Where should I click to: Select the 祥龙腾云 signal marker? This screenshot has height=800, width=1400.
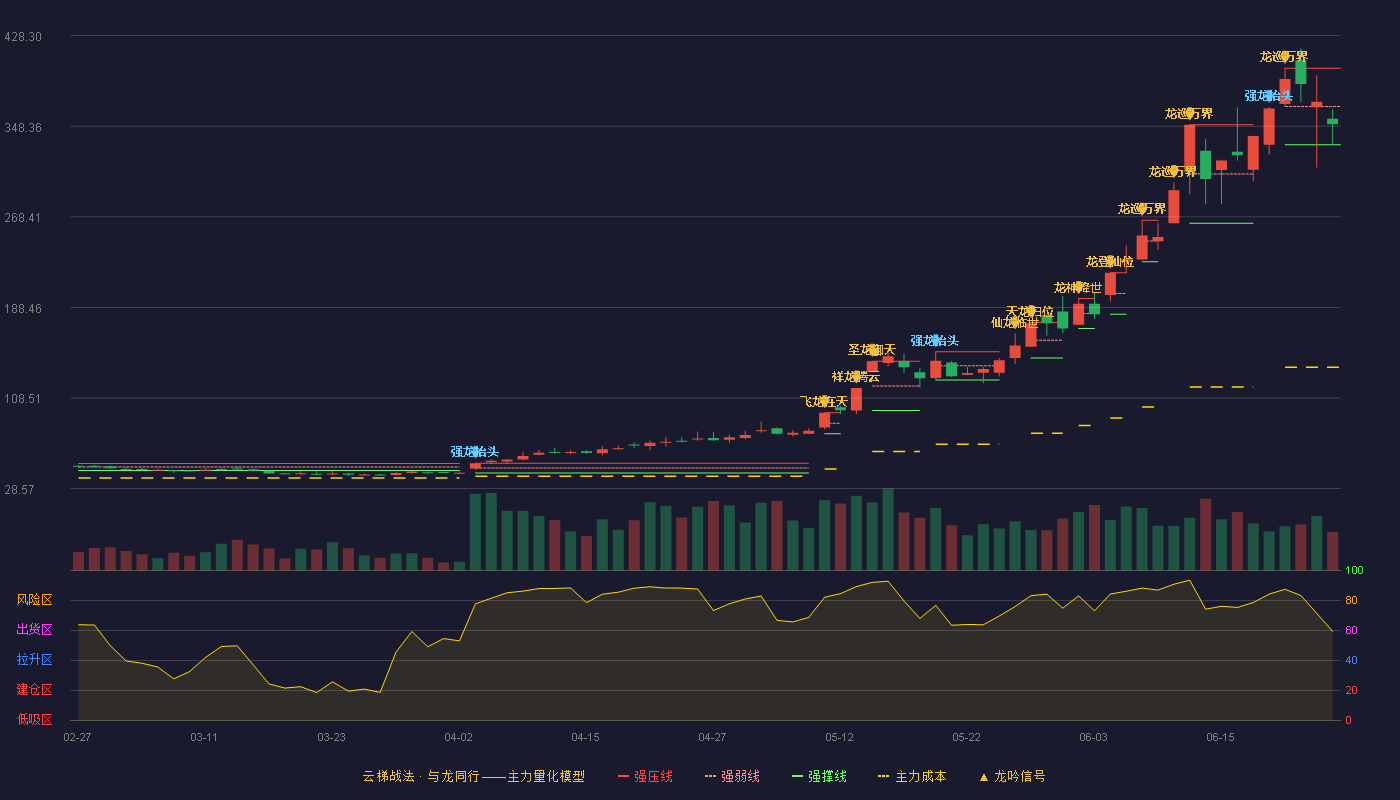(856, 376)
